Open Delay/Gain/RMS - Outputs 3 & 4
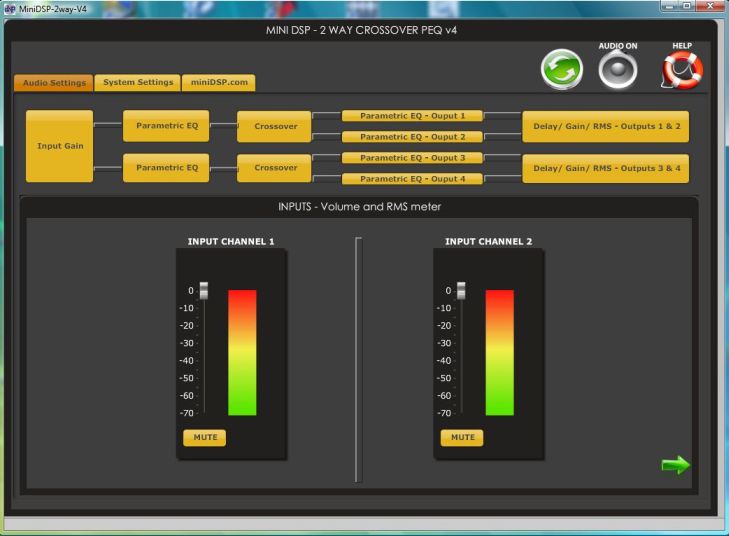 pos(606,168)
